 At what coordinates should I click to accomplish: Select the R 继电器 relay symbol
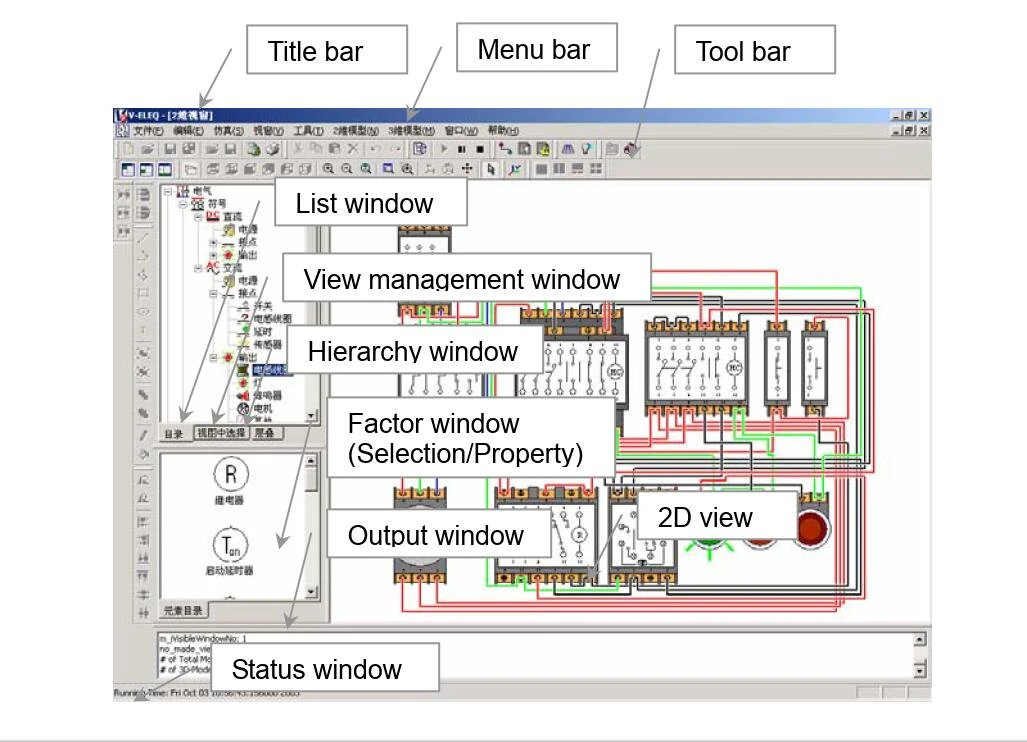pos(230,475)
